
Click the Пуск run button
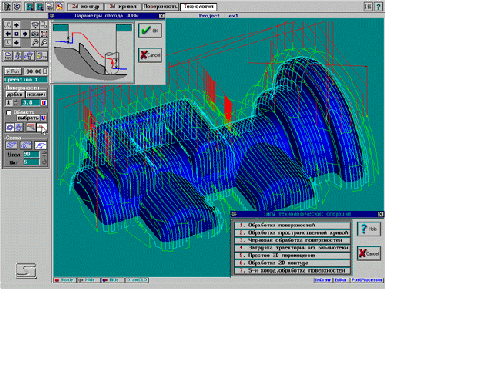pos(13,71)
